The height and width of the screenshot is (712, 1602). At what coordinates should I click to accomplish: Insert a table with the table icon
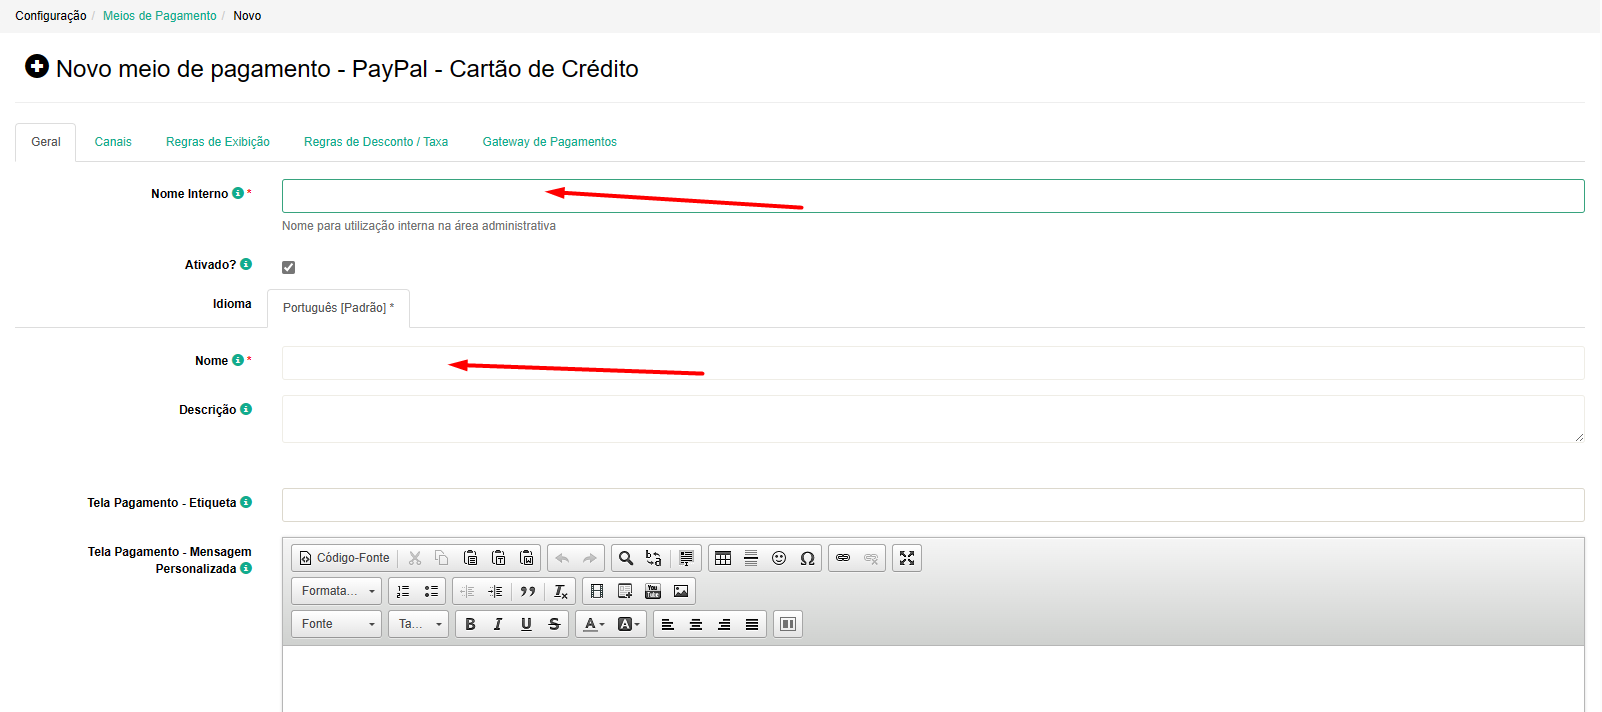723,558
